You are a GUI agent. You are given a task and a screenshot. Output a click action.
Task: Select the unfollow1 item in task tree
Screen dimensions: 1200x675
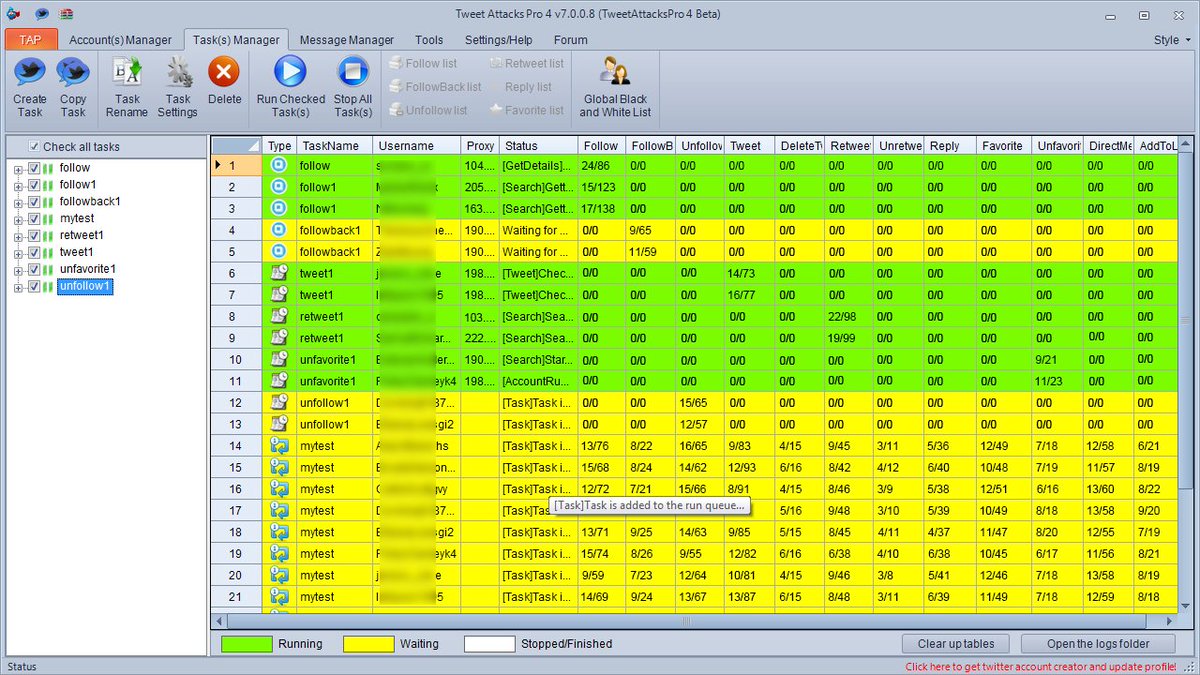point(85,287)
